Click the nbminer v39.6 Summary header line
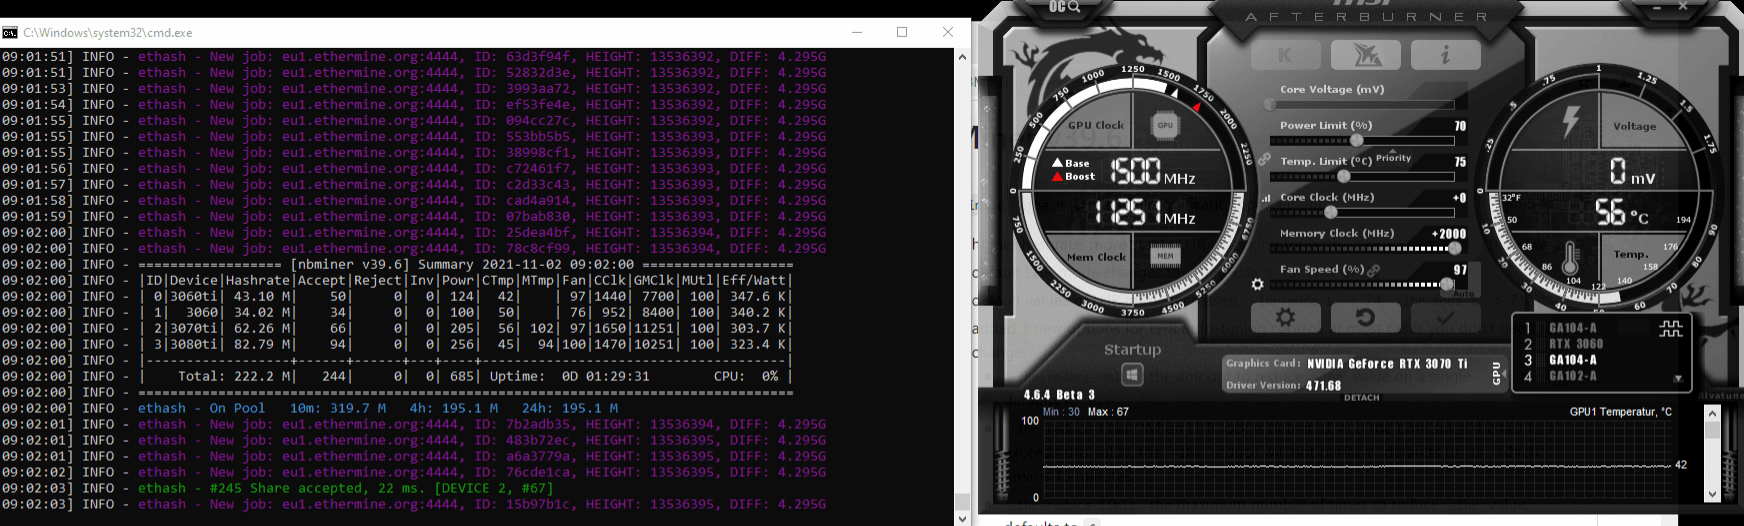Viewport: 1744px width, 526px height. (x=466, y=264)
